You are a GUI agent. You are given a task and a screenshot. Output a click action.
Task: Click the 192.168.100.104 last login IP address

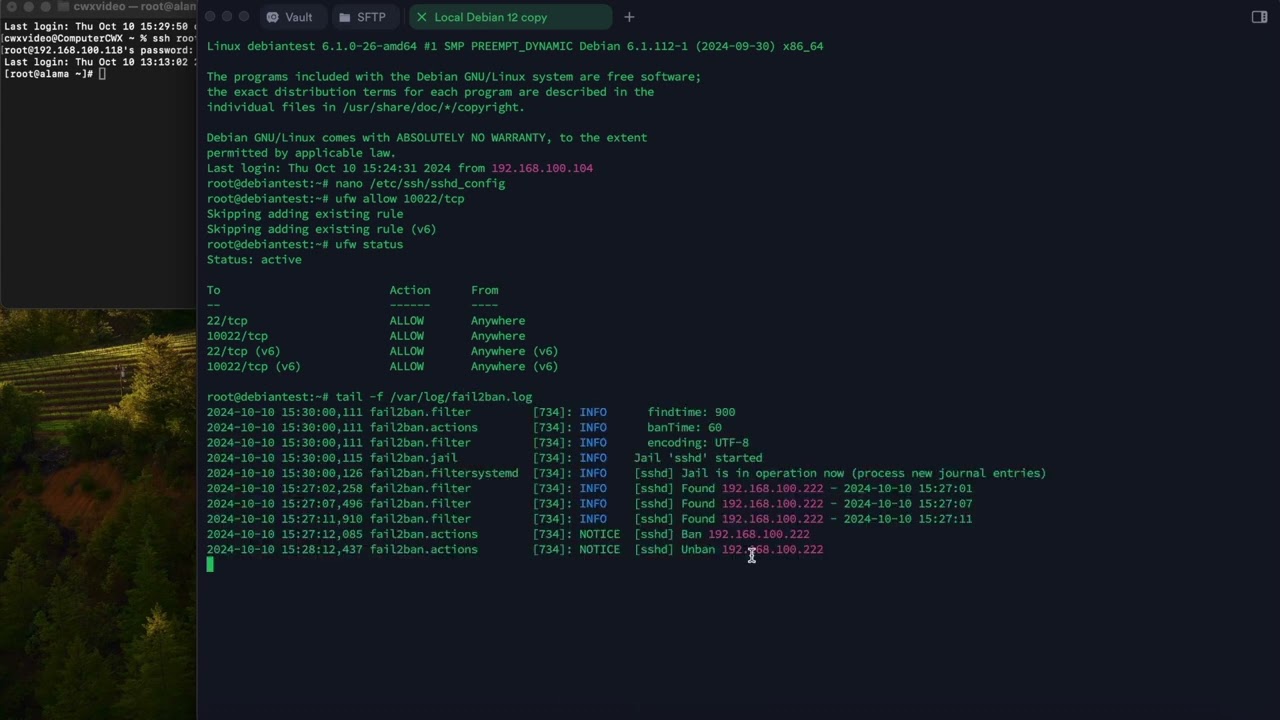tap(541, 168)
